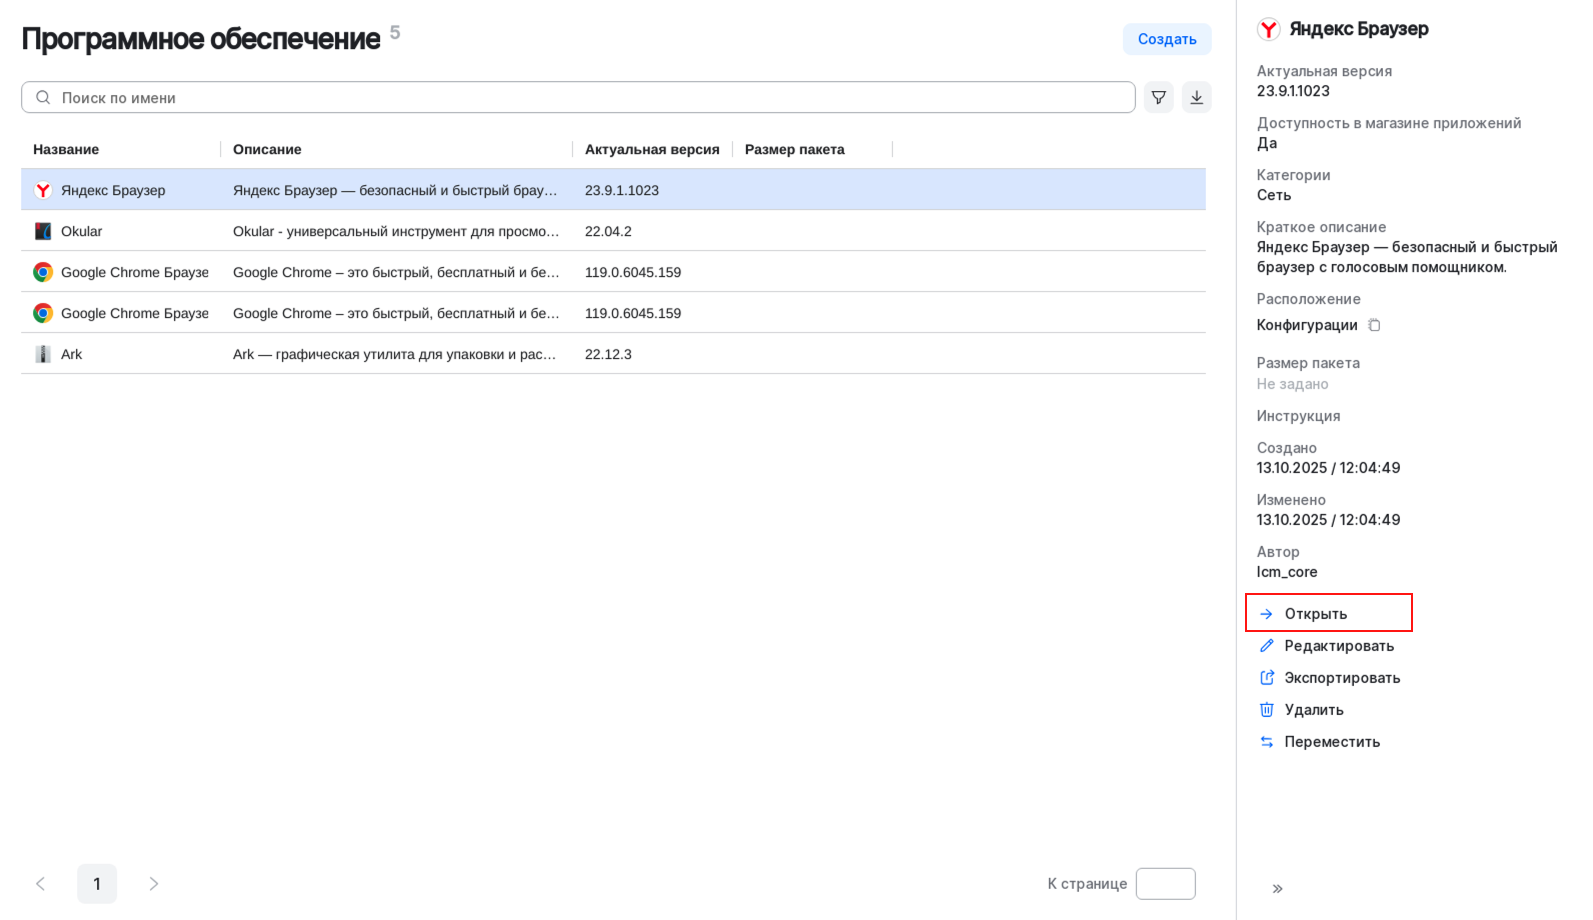Click lcm_core author value

(1287, 572)
